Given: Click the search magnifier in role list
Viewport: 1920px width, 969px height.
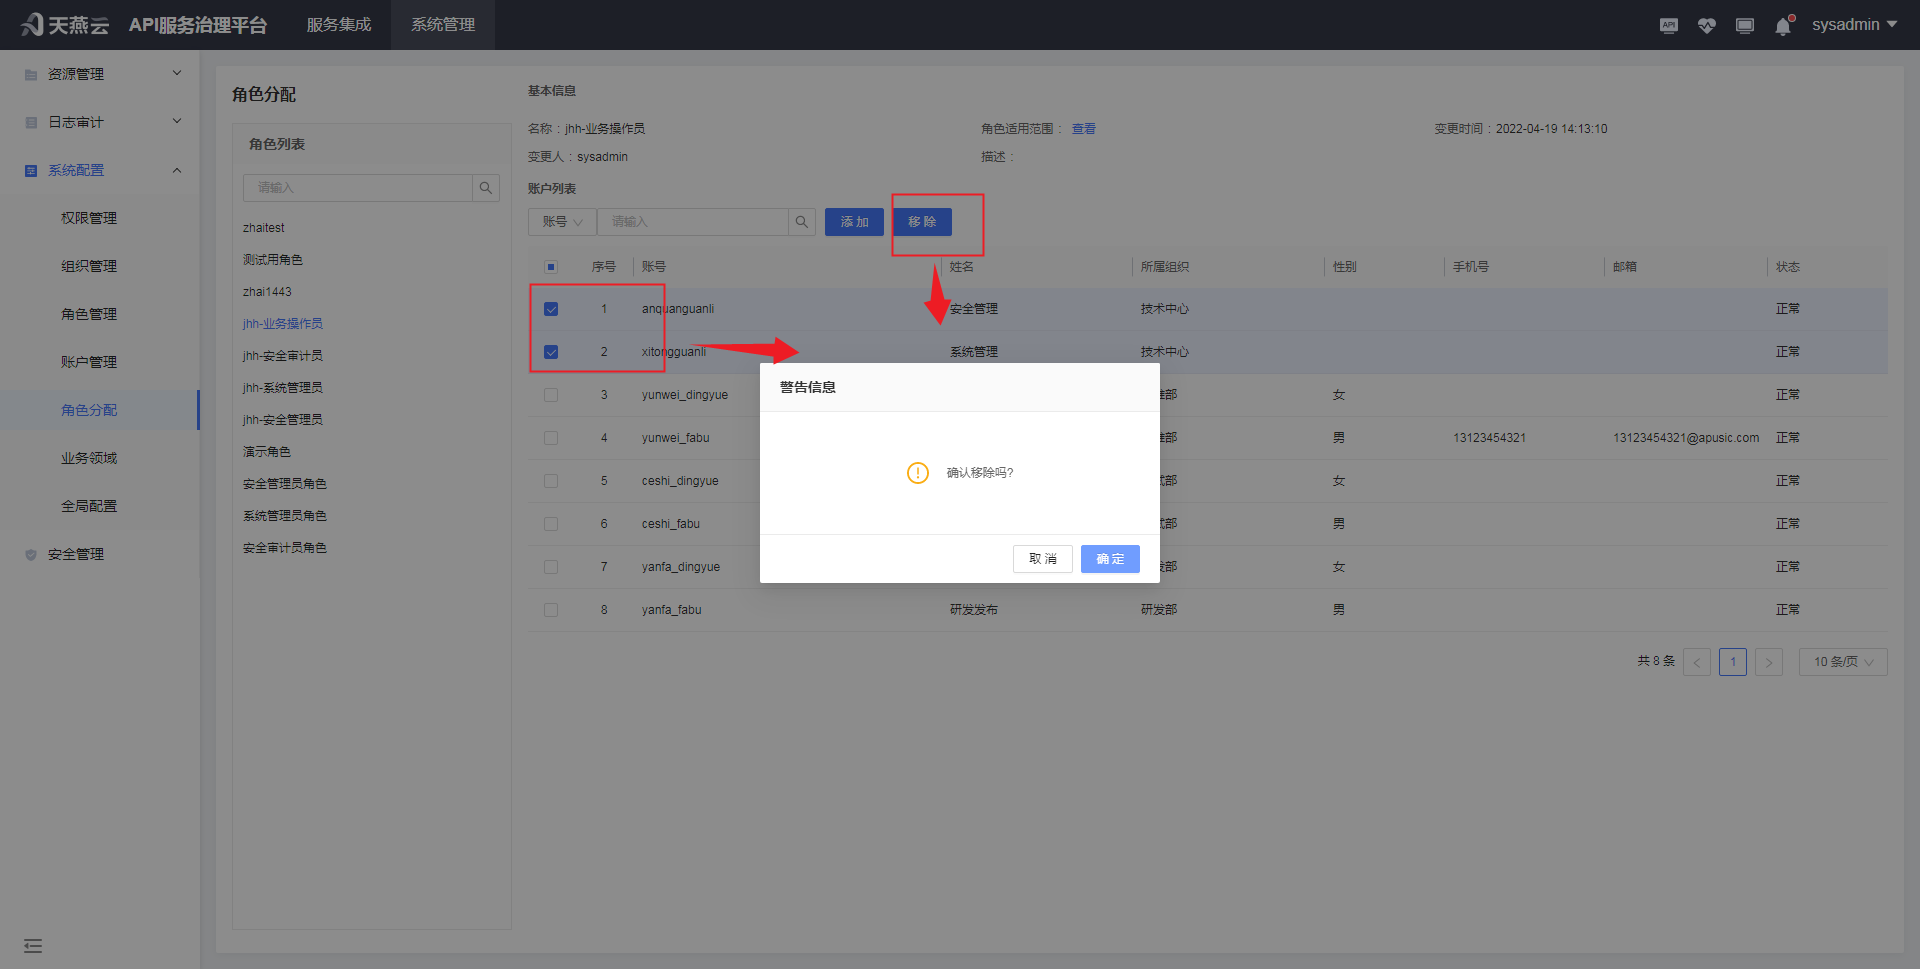Looking at the screenshot, I should tap(486, 187).
